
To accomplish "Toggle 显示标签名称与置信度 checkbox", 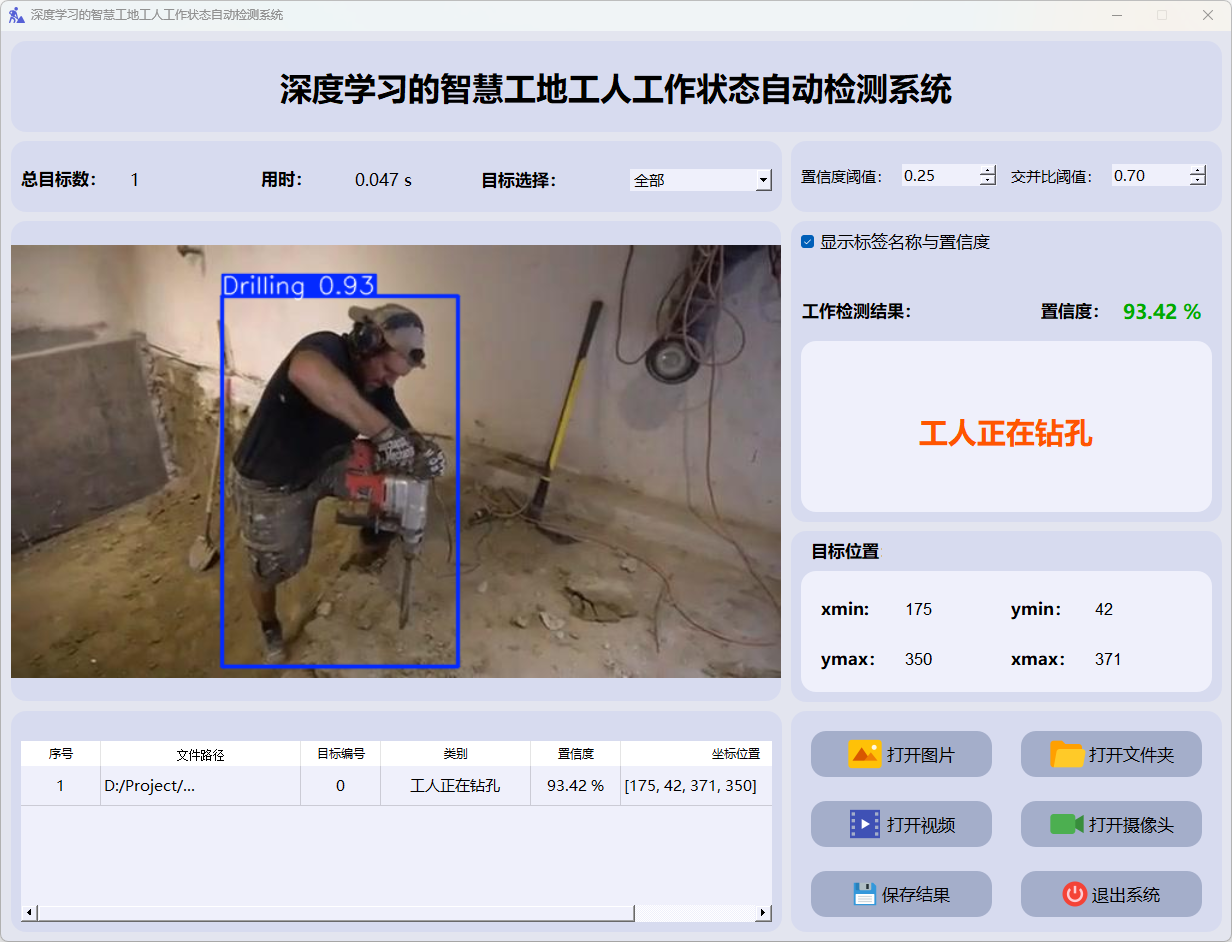I will [x=808, y=242].
